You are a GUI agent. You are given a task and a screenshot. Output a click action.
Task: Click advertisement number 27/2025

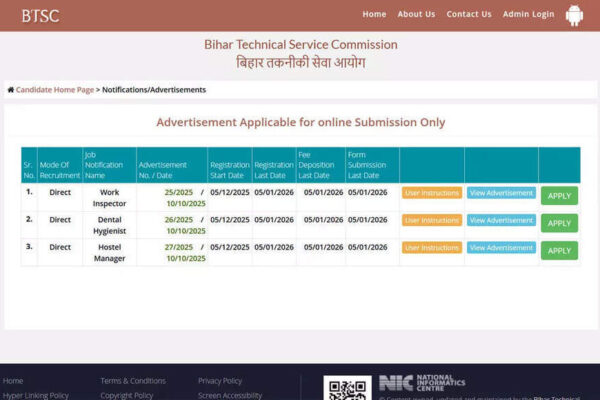[179, 247]
